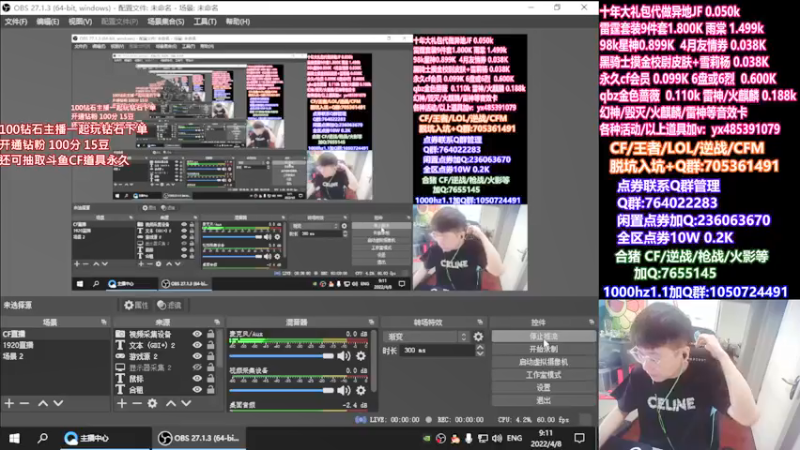Screen dimensions: 800x450
Task: Click 开始录制 to start recording
Action: click(543, 349)
